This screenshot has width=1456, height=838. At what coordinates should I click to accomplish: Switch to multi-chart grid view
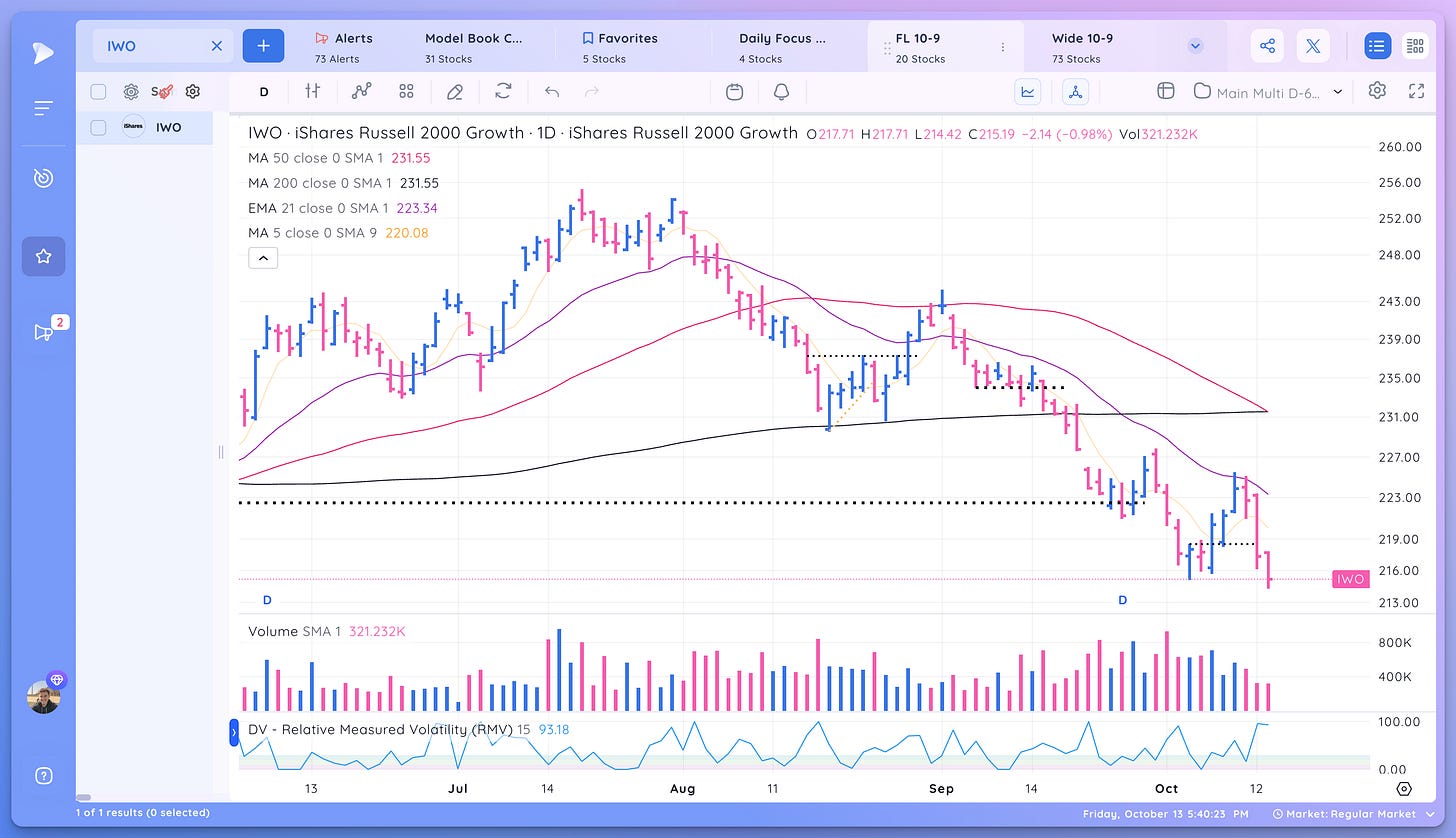(x=1414, y=46)
